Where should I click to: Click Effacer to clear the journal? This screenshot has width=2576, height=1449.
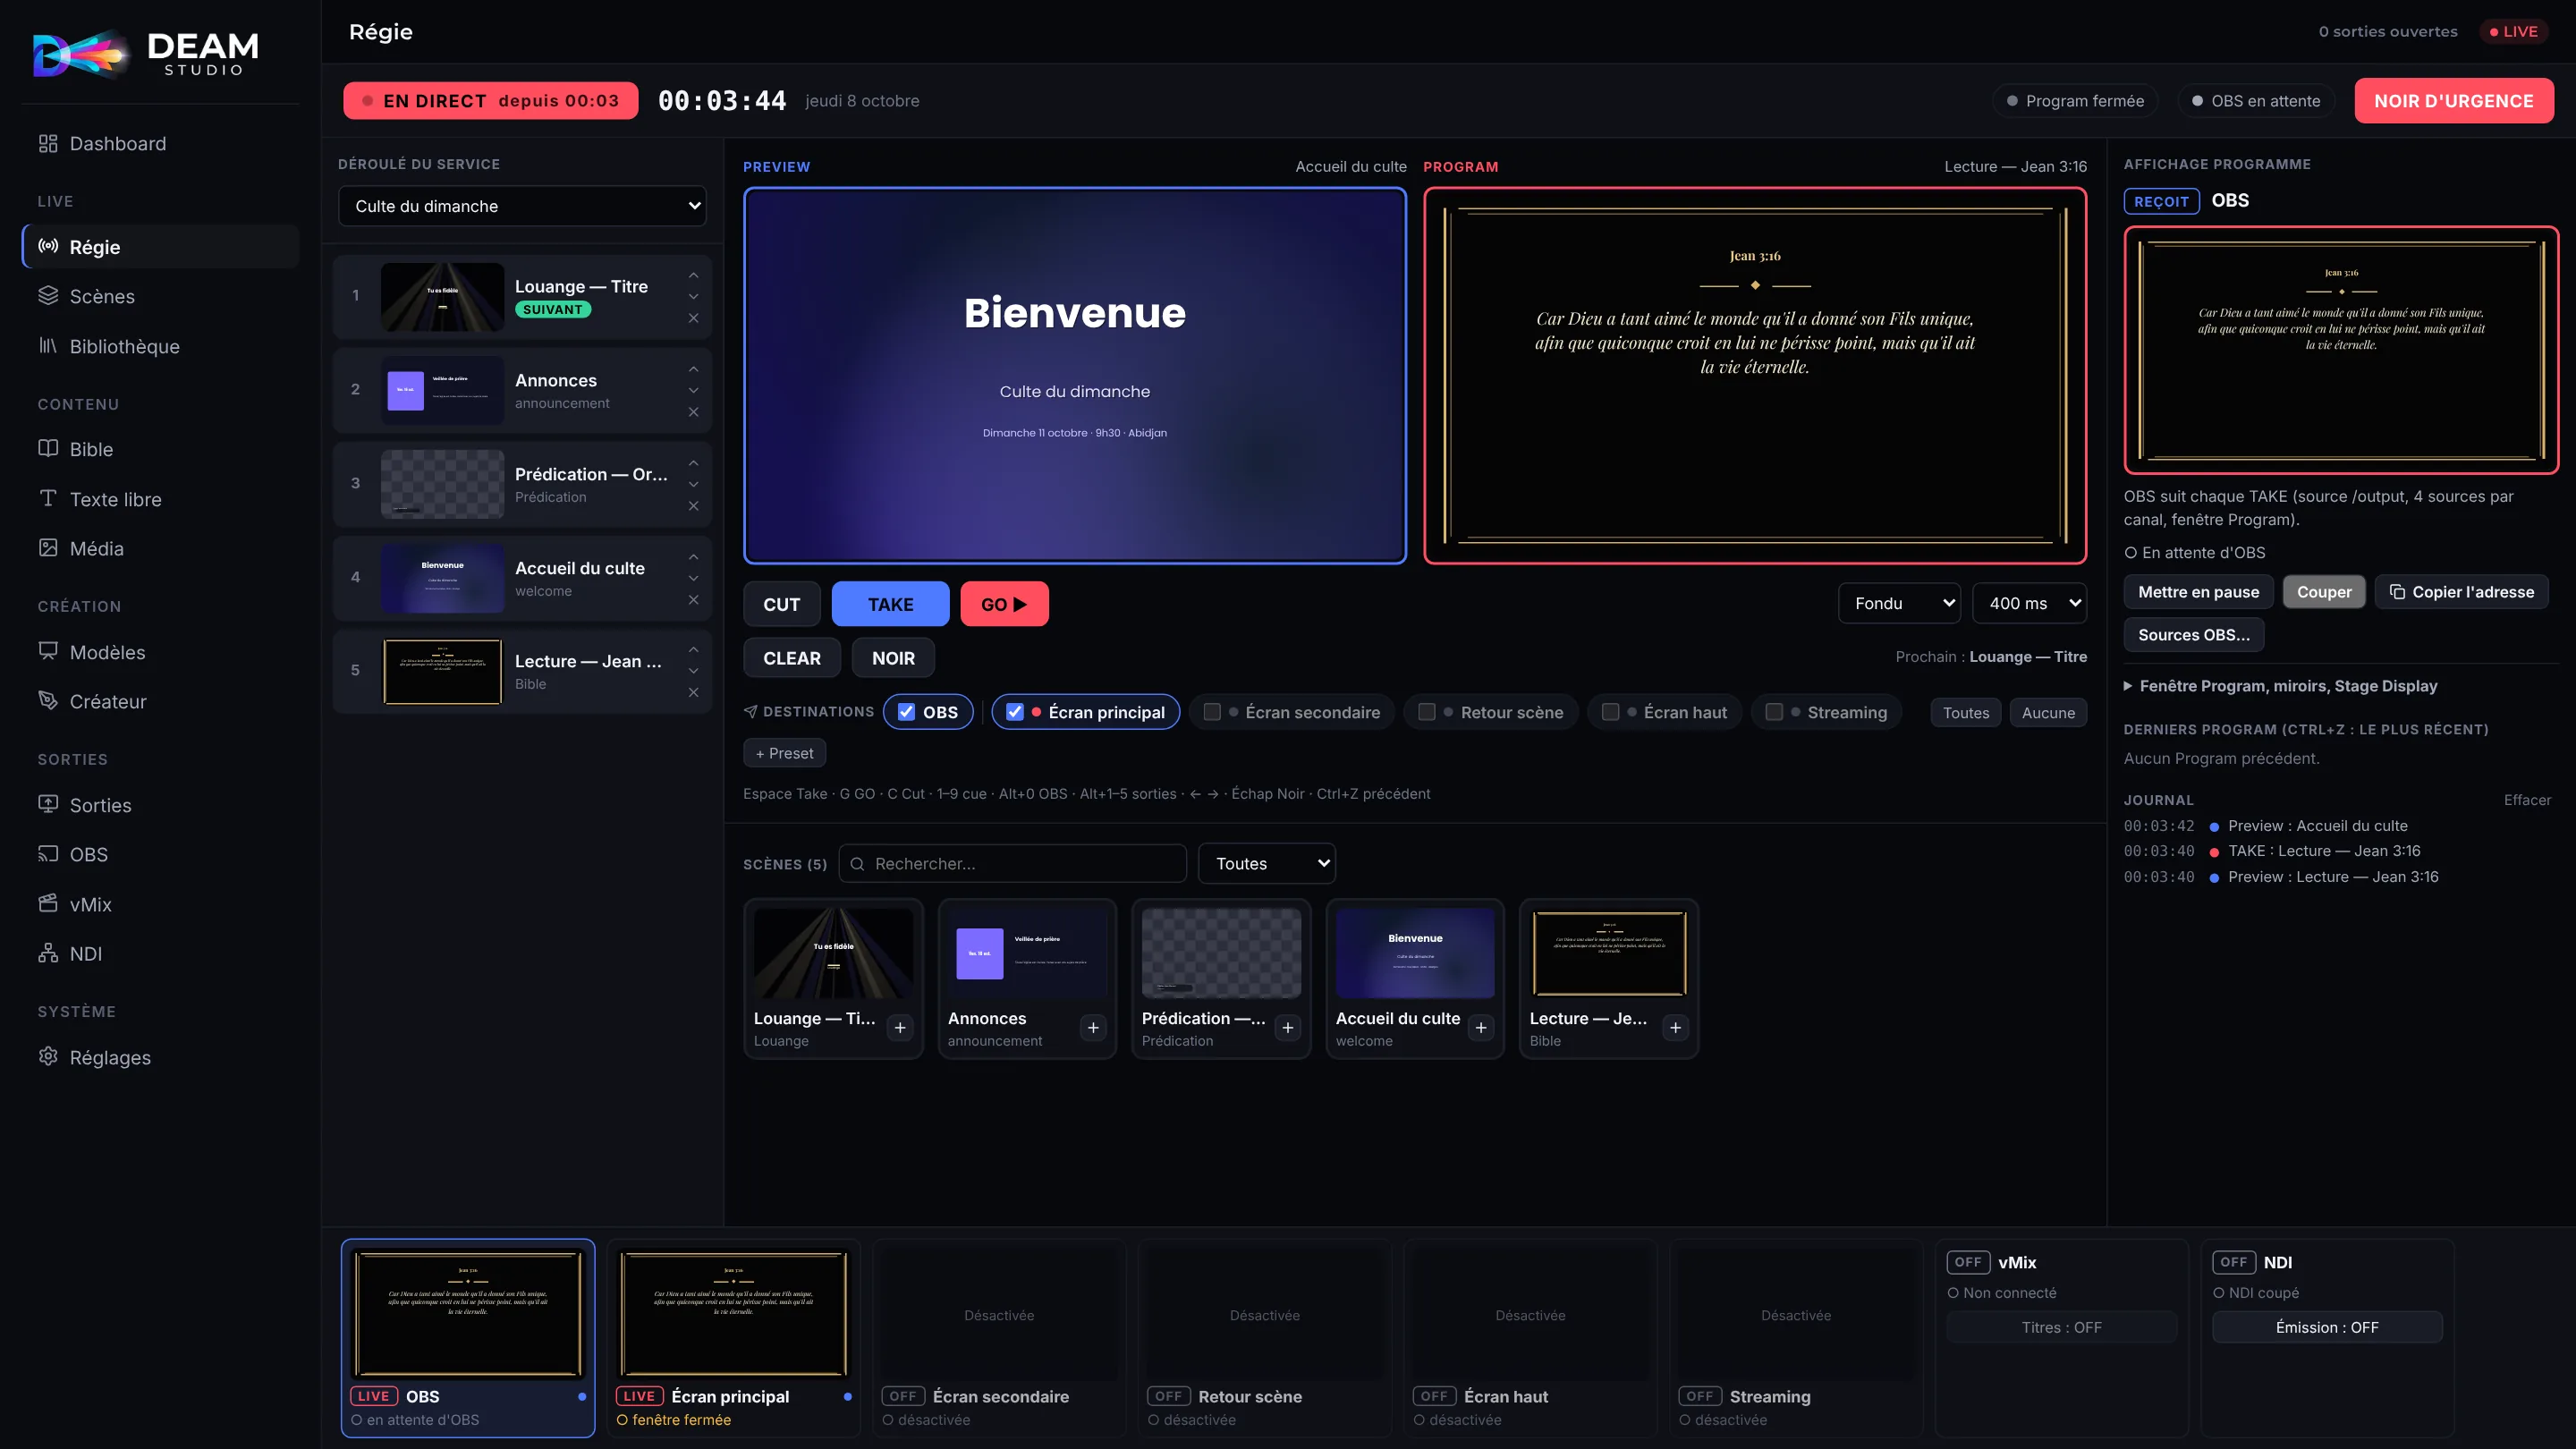tap(2527, 800)
